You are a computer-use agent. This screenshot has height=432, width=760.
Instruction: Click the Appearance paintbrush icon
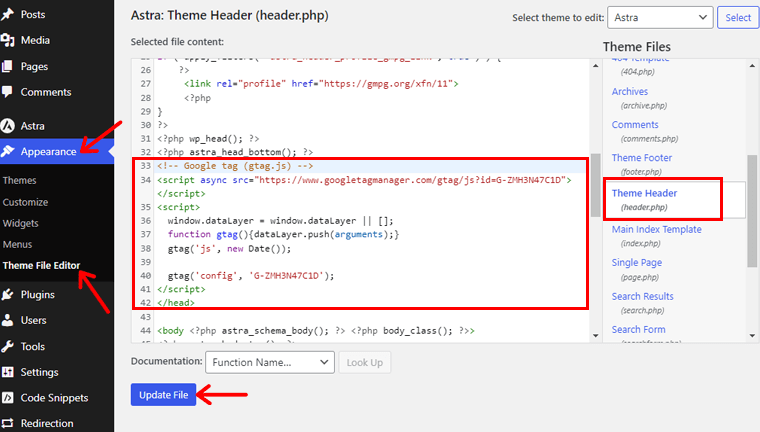8,151
